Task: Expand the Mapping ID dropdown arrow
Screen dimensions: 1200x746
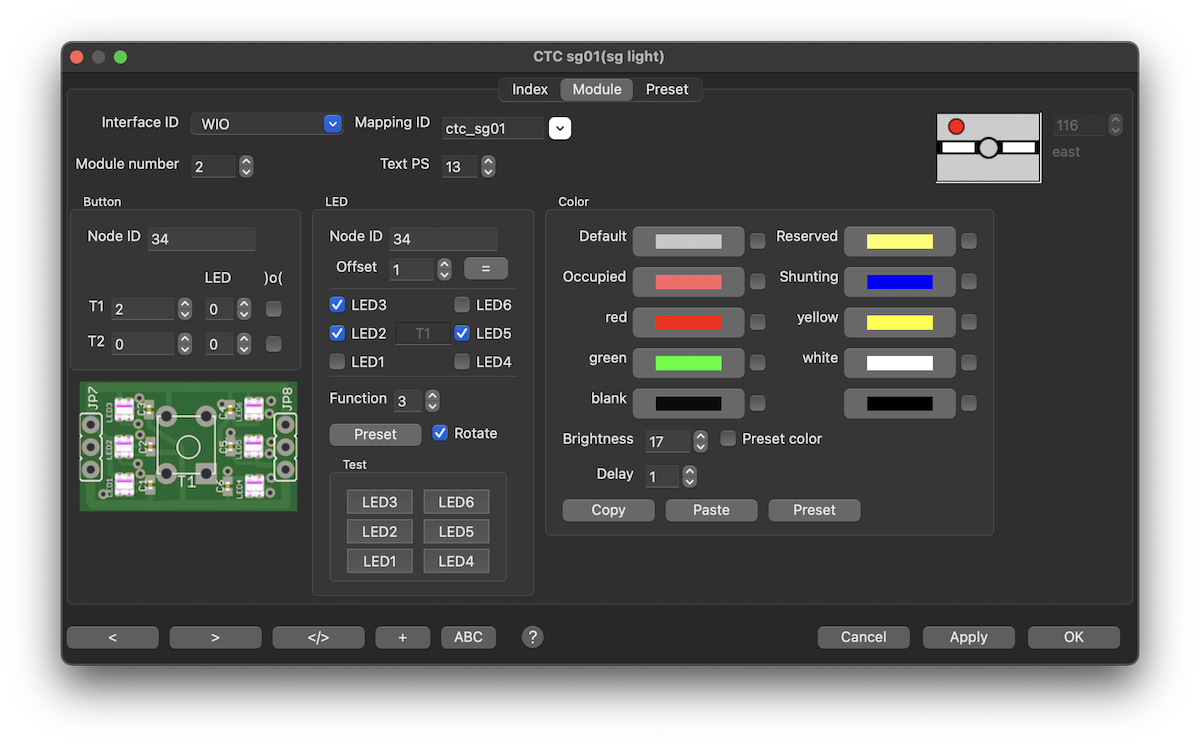Action: pyautogui.click(x=560, y=128)
